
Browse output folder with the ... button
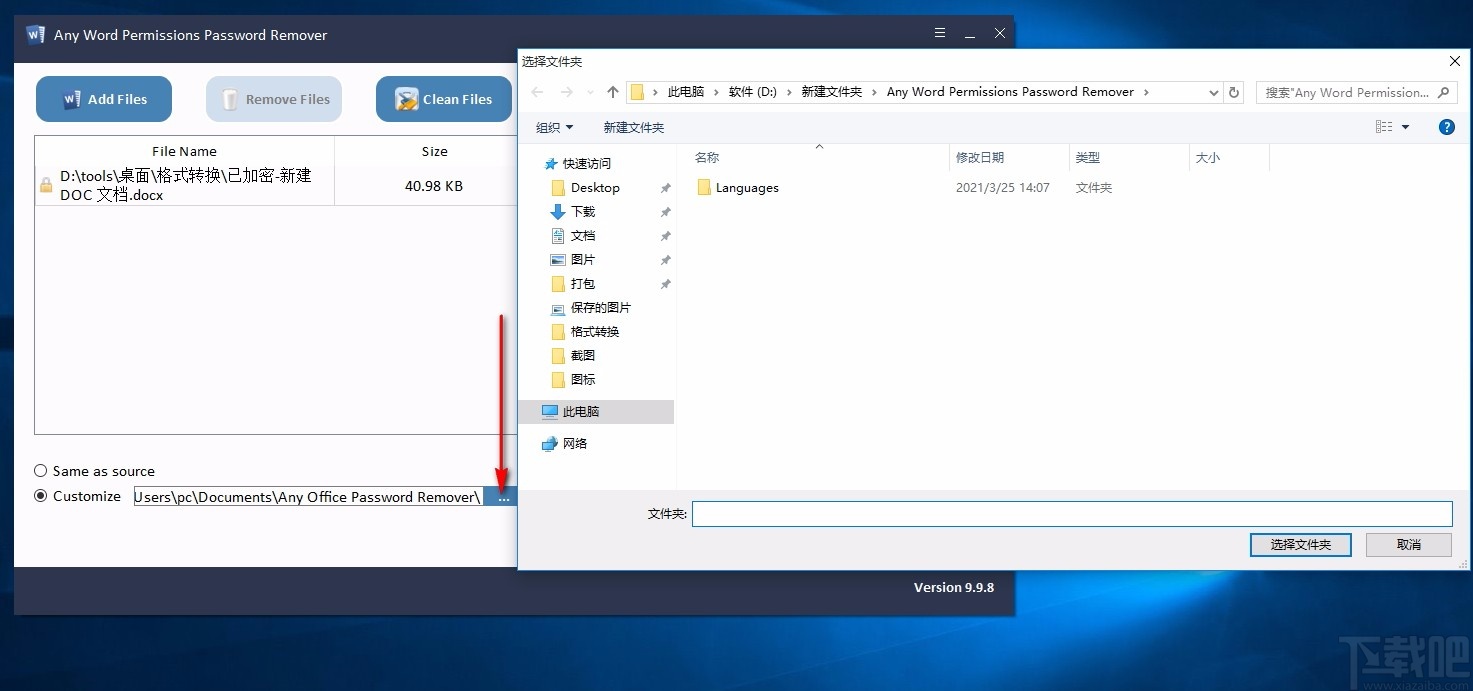pos(502,496)
